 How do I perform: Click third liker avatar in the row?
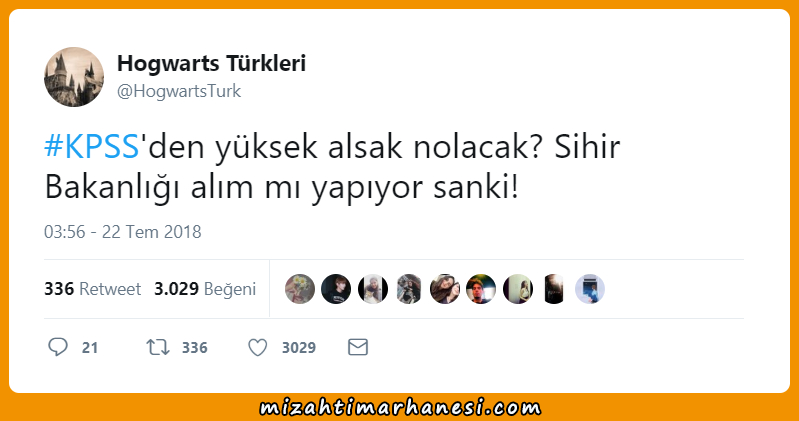[x=372, y=289]
